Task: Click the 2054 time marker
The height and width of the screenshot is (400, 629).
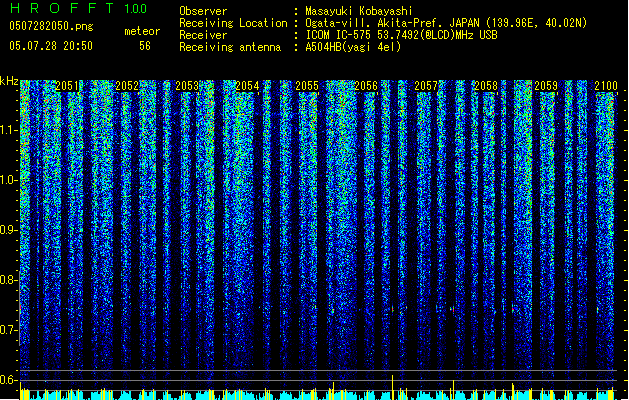Action: point(247,86)
